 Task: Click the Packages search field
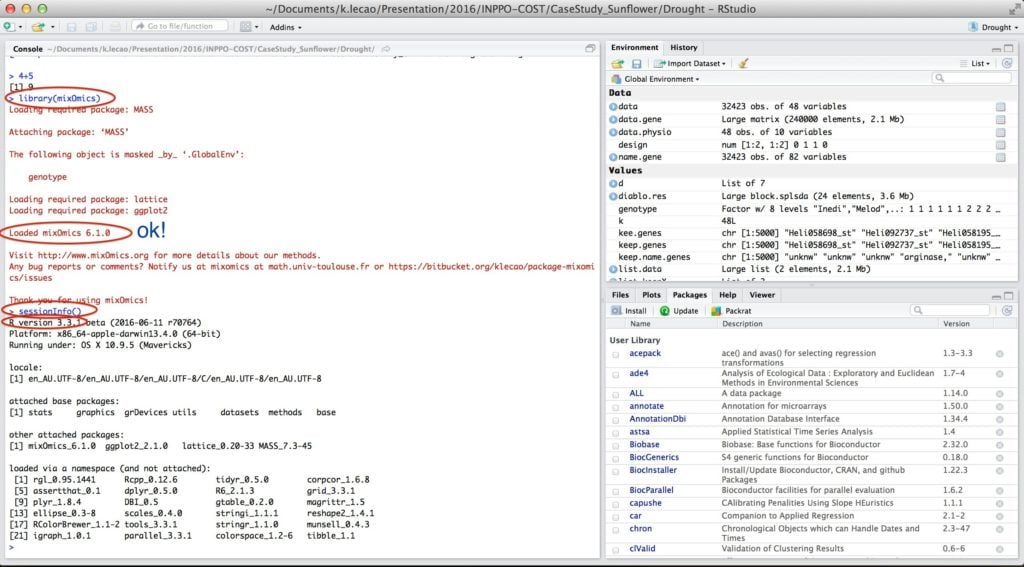(951, 310)
